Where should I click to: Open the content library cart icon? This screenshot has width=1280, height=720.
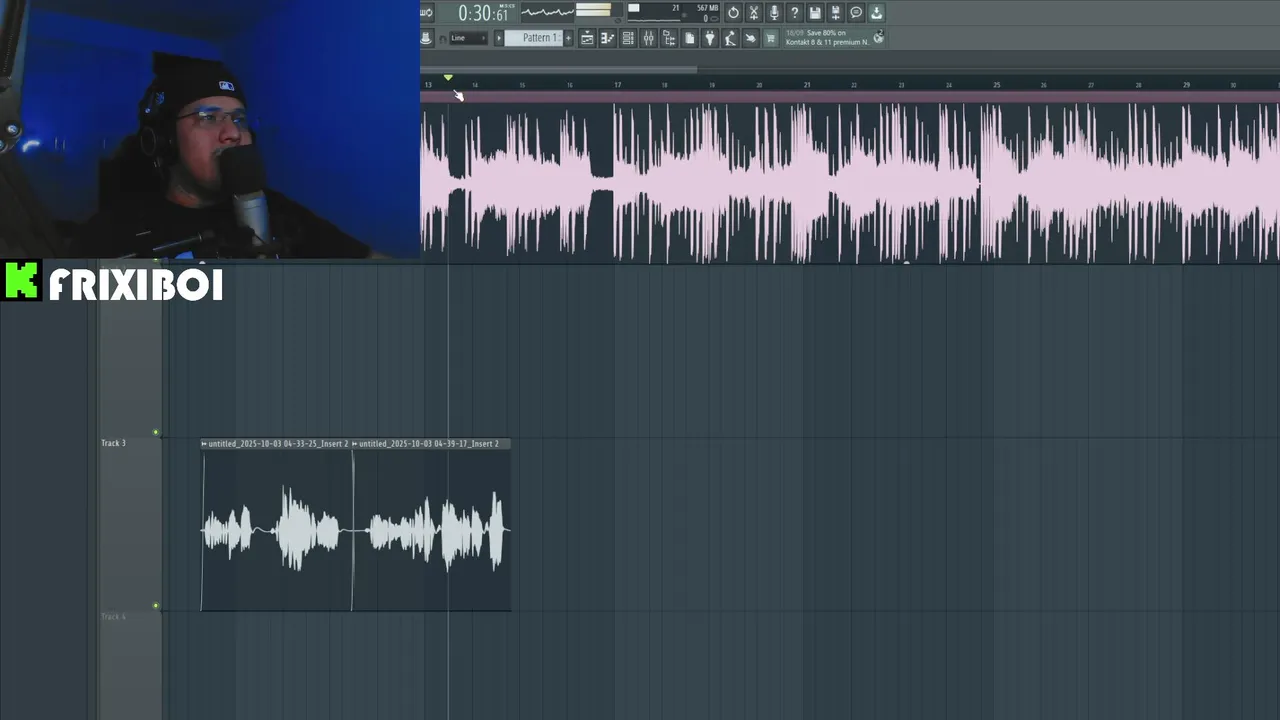pos(771,38)
